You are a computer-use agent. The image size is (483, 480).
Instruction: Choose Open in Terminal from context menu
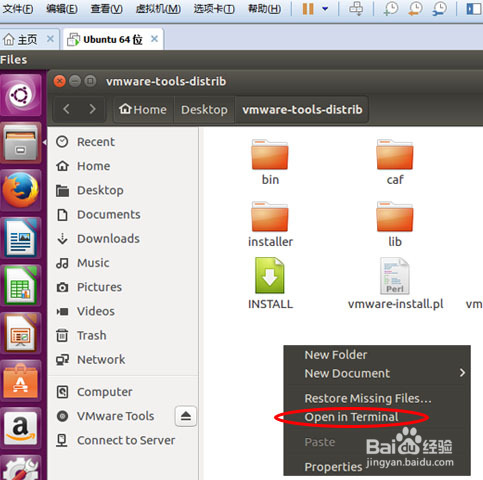[377, 417]
